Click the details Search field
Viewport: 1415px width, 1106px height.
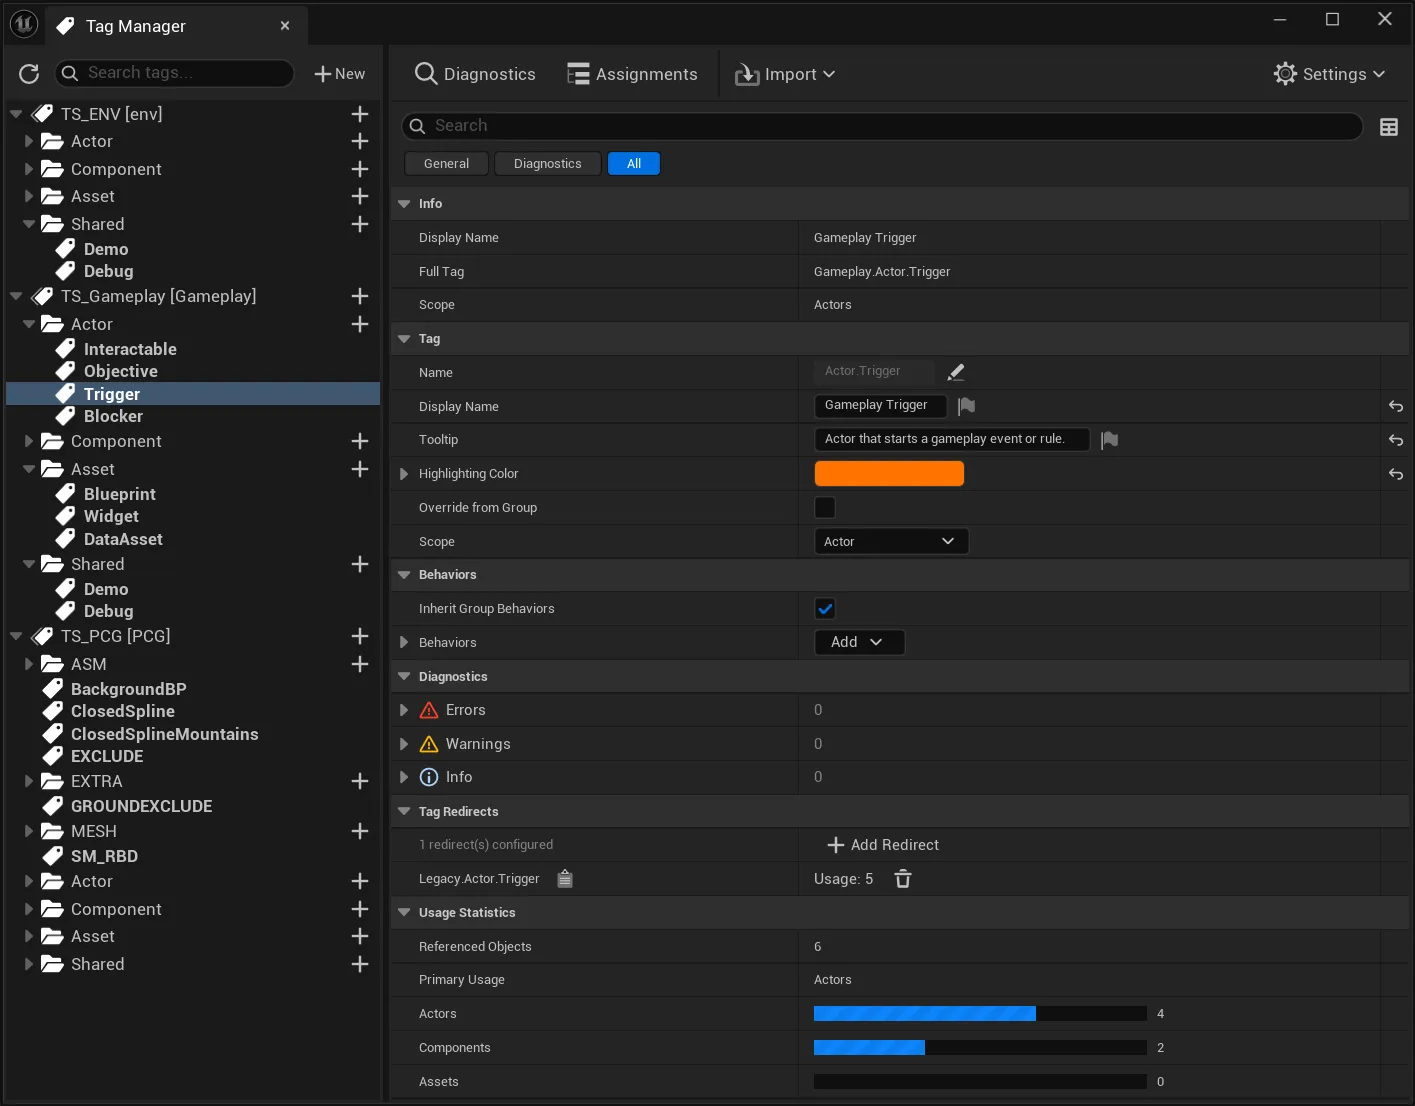point(882,126)
